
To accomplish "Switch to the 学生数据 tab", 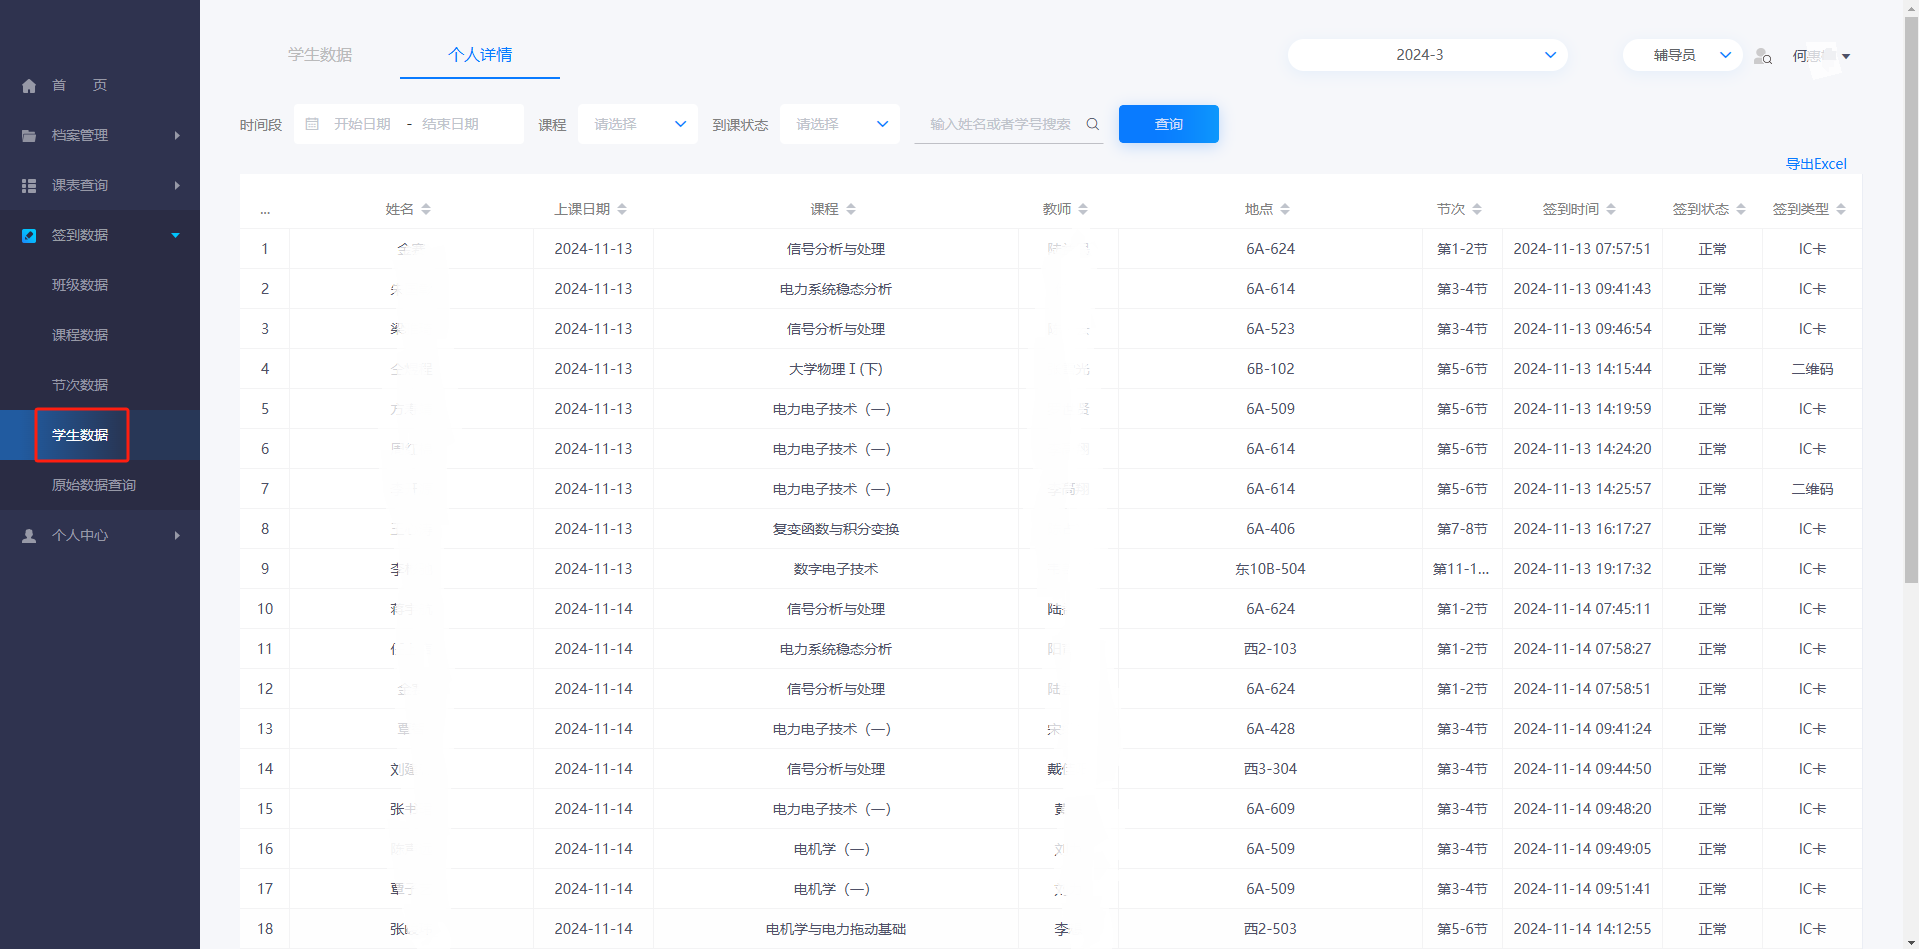I will click(320, 55).
